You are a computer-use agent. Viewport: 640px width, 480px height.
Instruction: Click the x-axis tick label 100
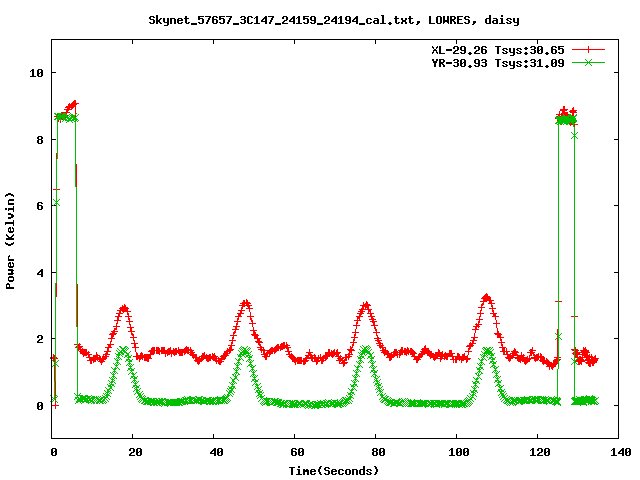point(458,452)
